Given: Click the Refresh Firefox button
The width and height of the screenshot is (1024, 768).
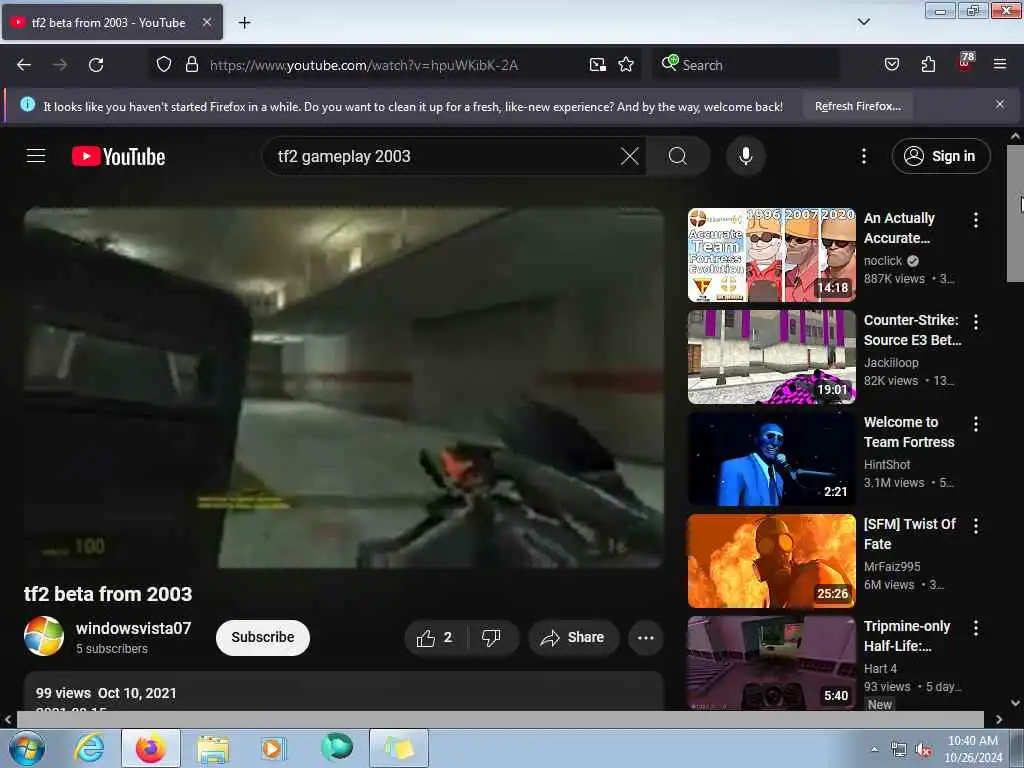Looking at the screenshot, I should tap(857, 106).
